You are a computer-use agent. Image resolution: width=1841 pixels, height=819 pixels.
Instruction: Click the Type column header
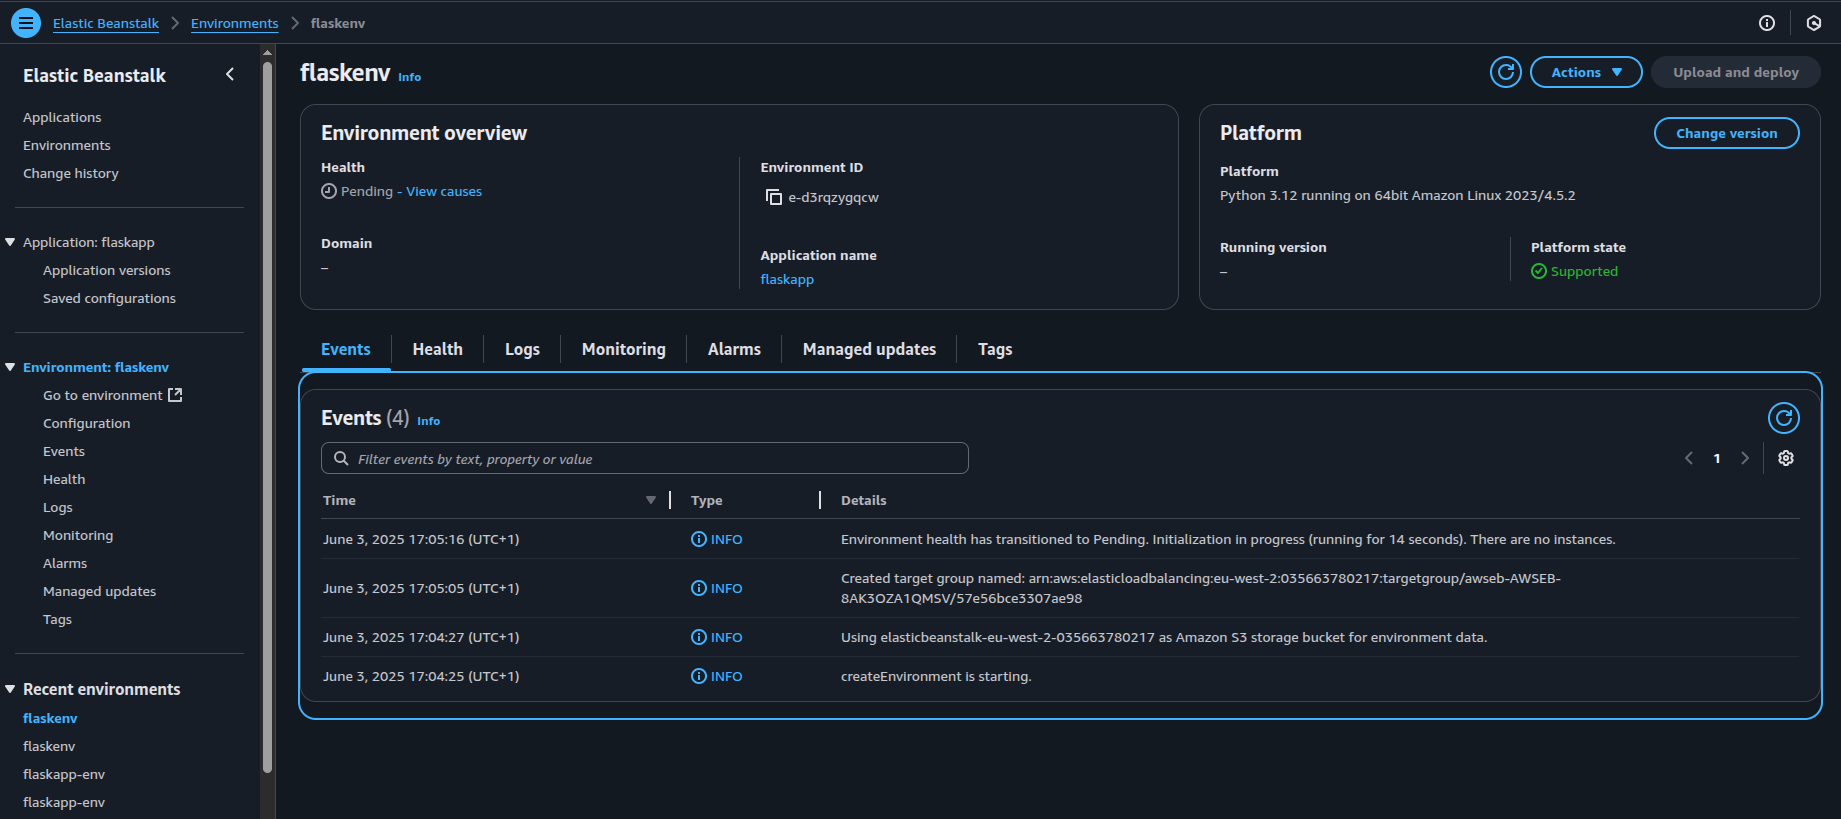click(x=707, y=500)
